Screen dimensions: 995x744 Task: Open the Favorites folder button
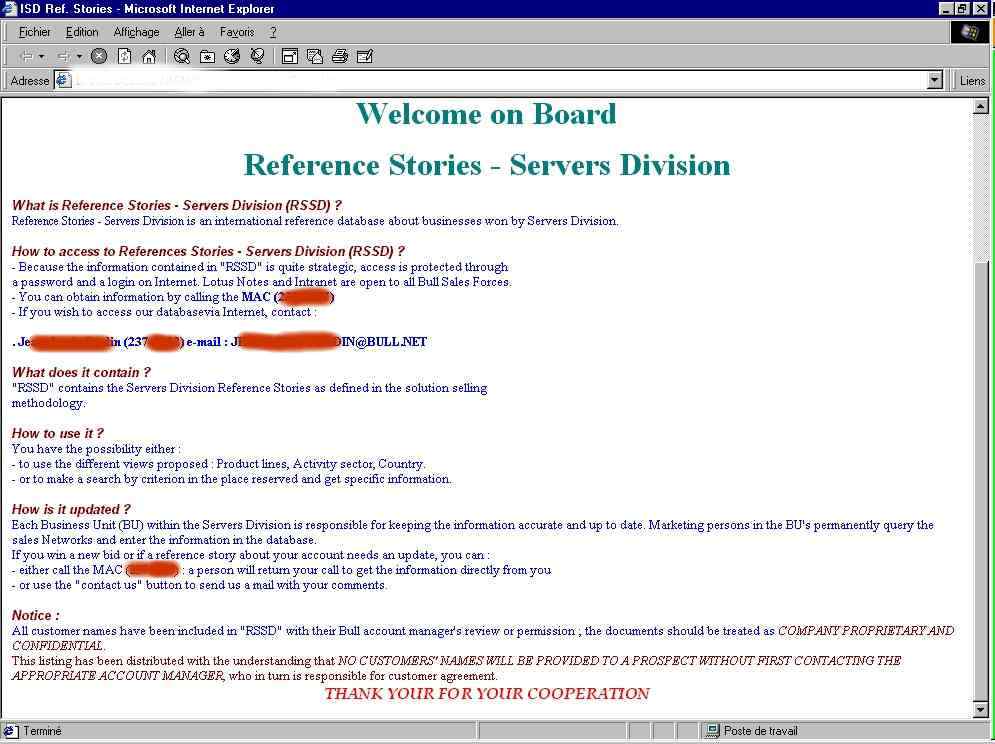pos(208,56)
